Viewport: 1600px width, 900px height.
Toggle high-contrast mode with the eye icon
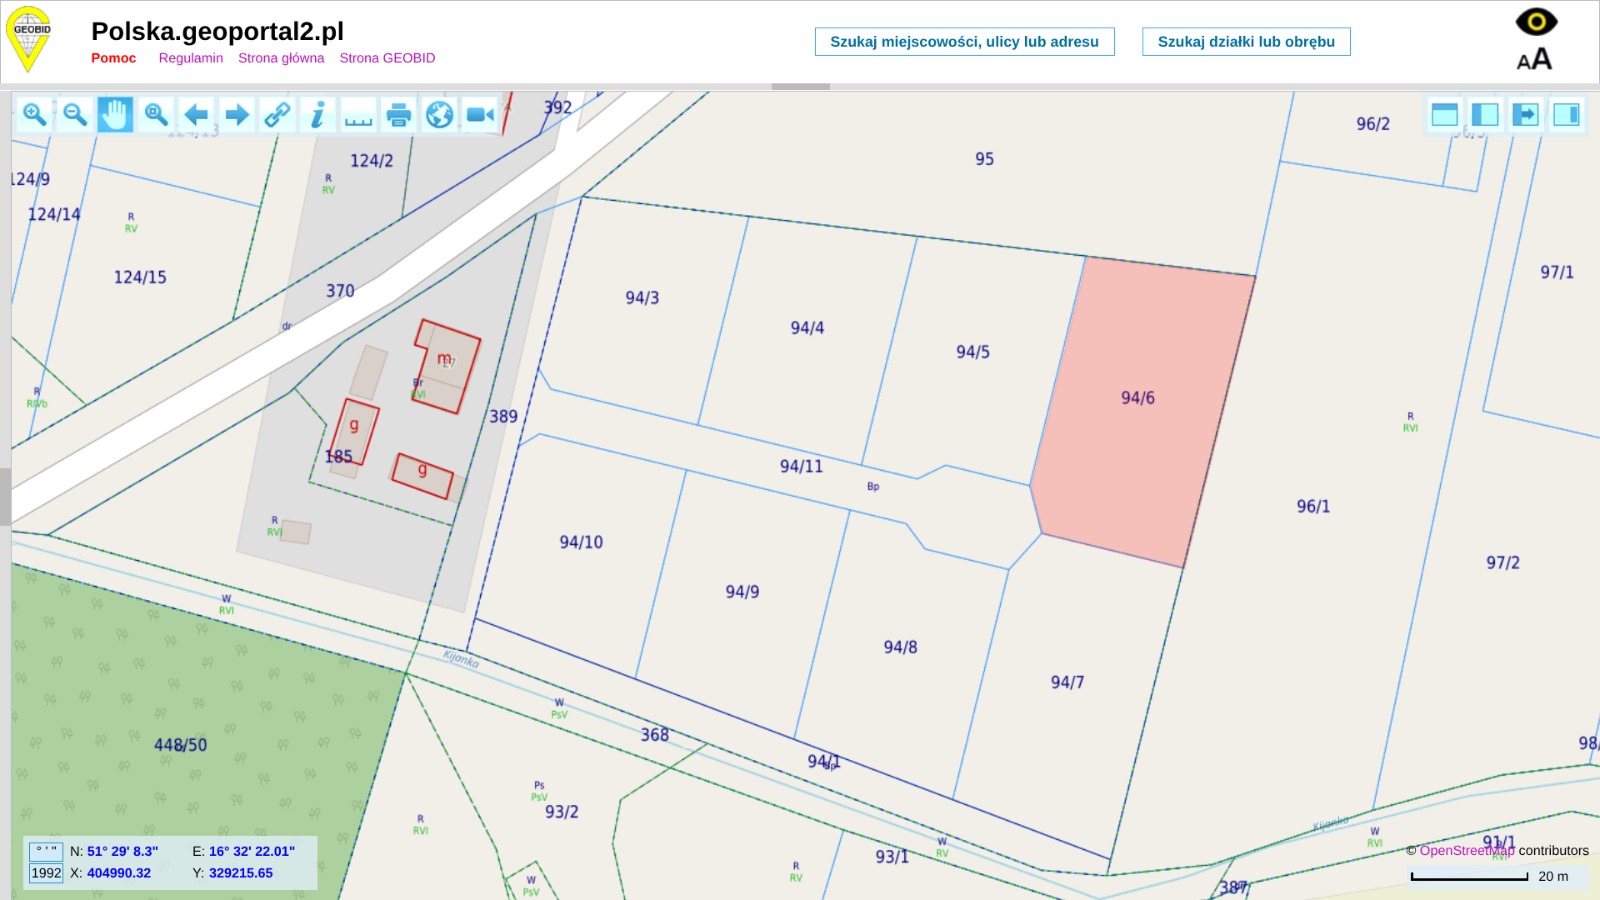tap(1535, 22)
